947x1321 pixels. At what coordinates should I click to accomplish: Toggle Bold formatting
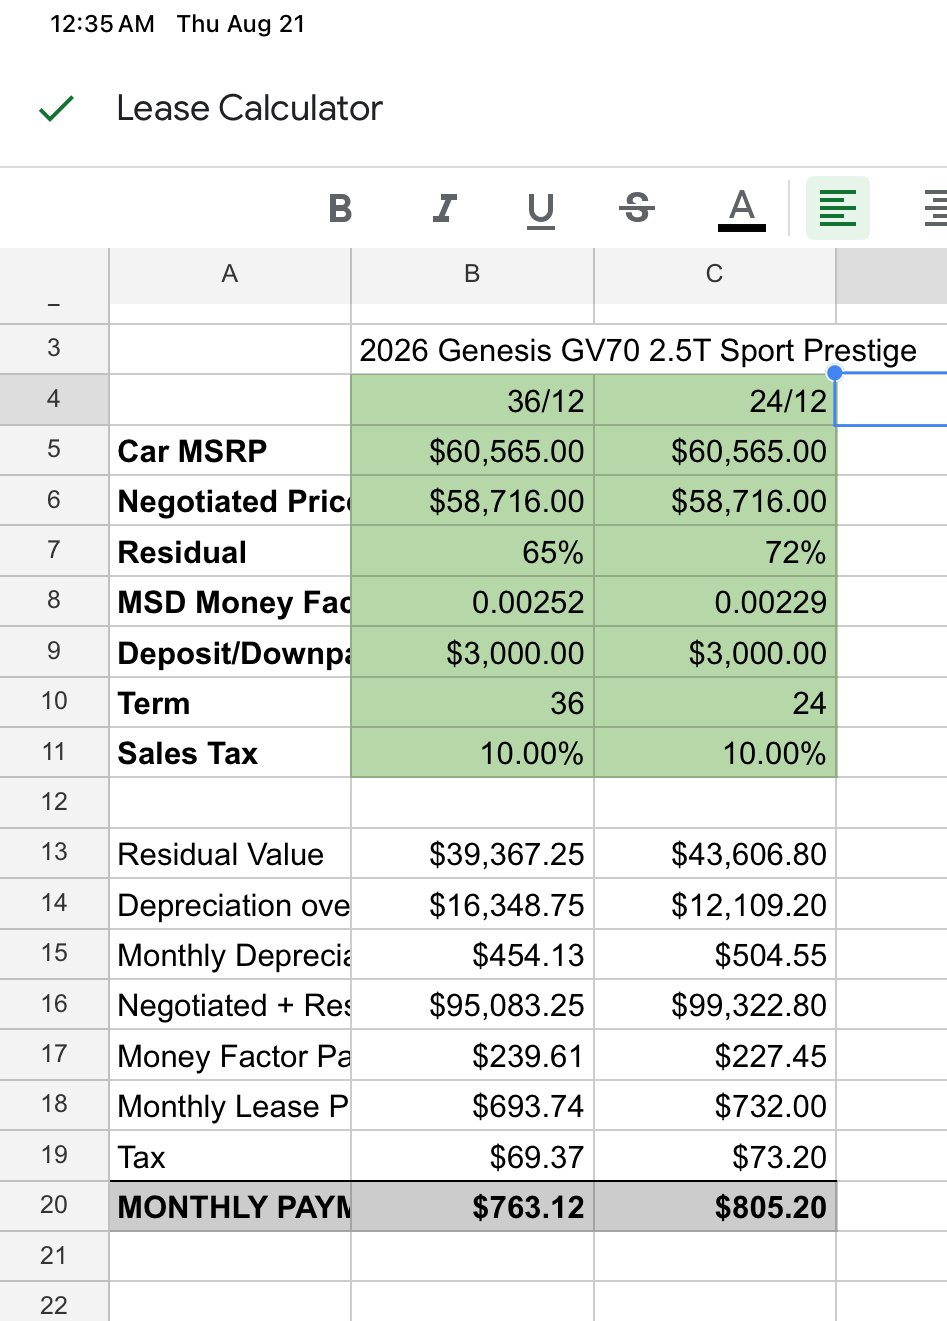(x=340, y=208)
